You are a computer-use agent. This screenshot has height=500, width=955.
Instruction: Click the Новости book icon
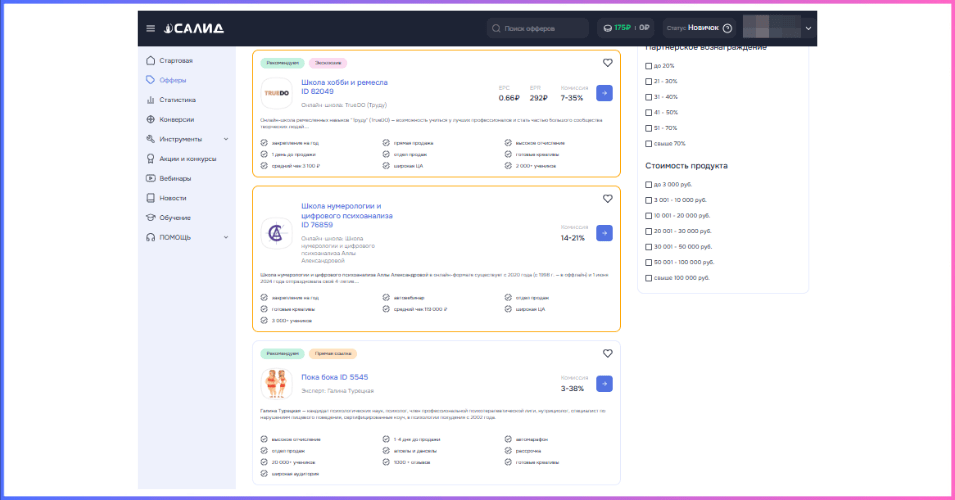pyautogui.click(x=150, y=198)
